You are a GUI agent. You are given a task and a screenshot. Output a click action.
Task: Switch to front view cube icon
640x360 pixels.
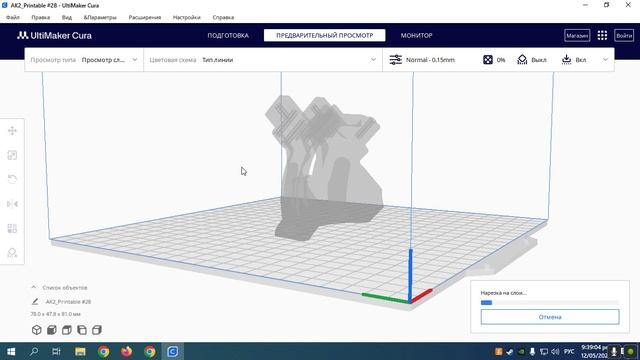pyautogui.click(x=52, y=330)
